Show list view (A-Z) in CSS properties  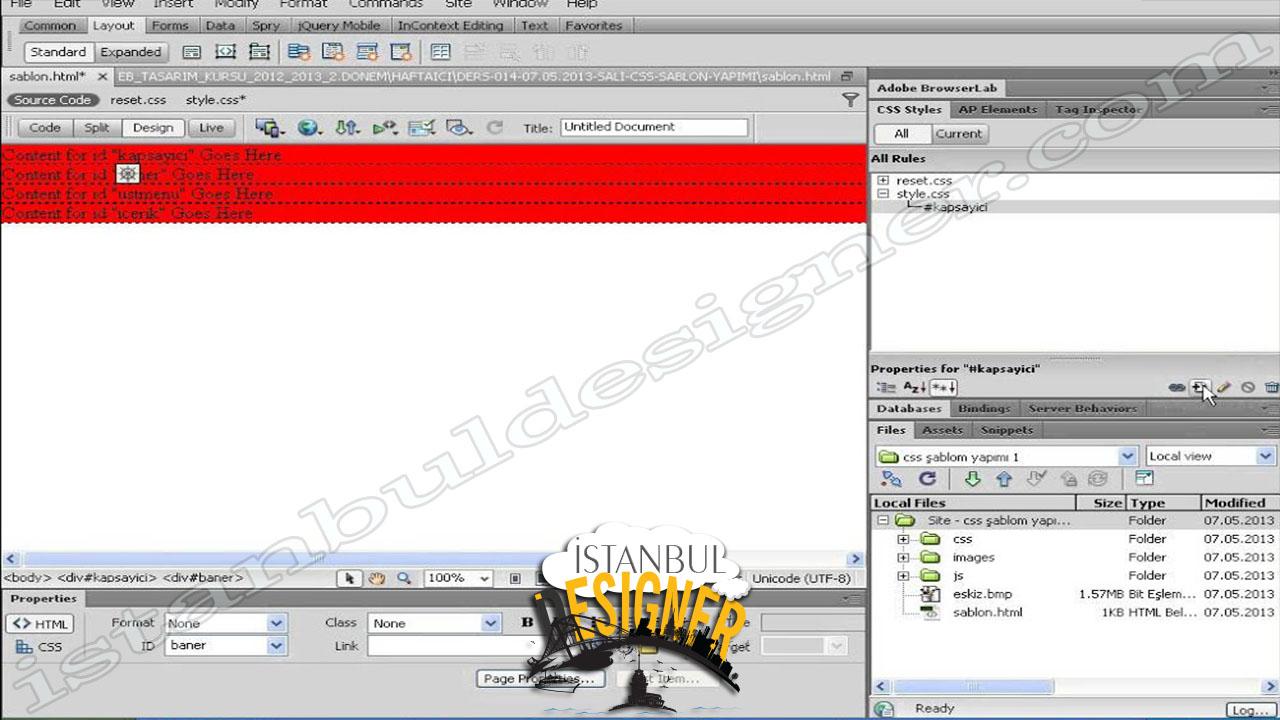pyautogui.click(x=914, y=387)
